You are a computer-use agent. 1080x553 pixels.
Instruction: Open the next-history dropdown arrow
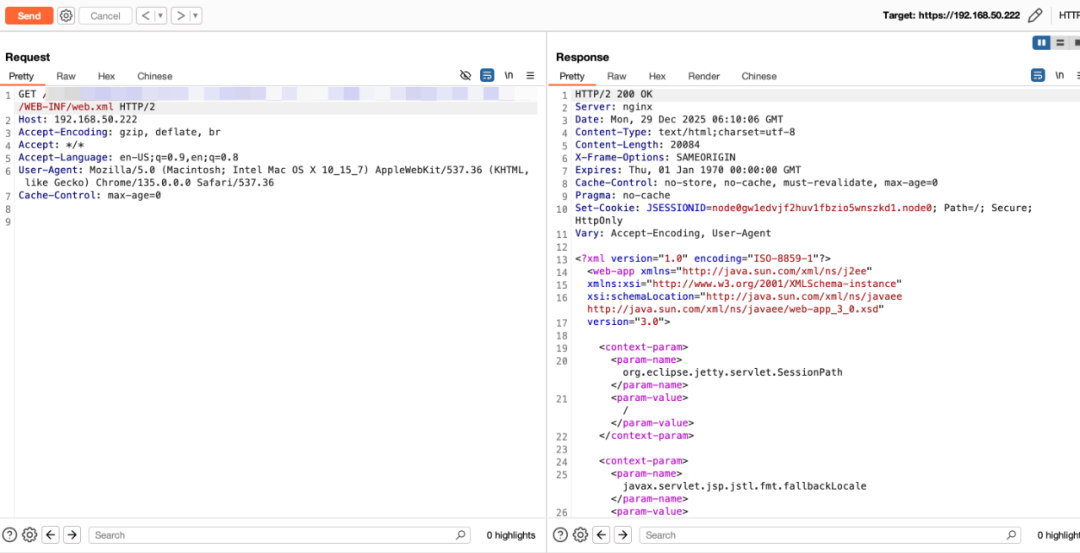196,16
